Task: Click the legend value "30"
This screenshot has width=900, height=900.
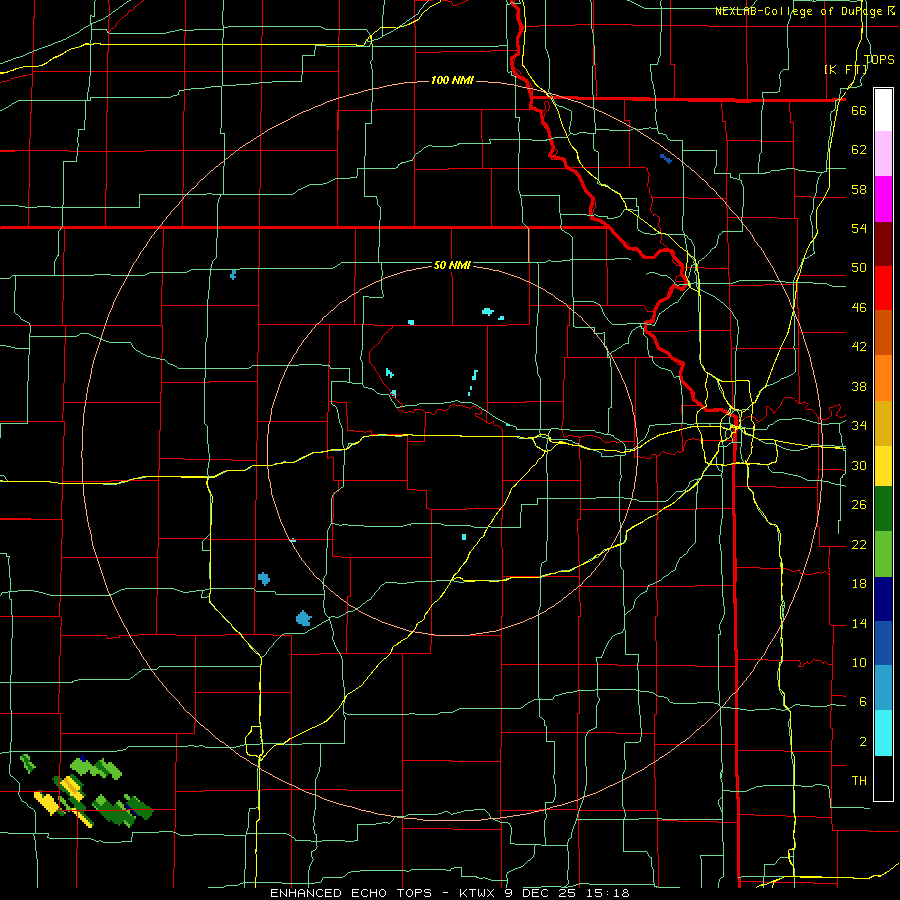Action: pos(859,465)
